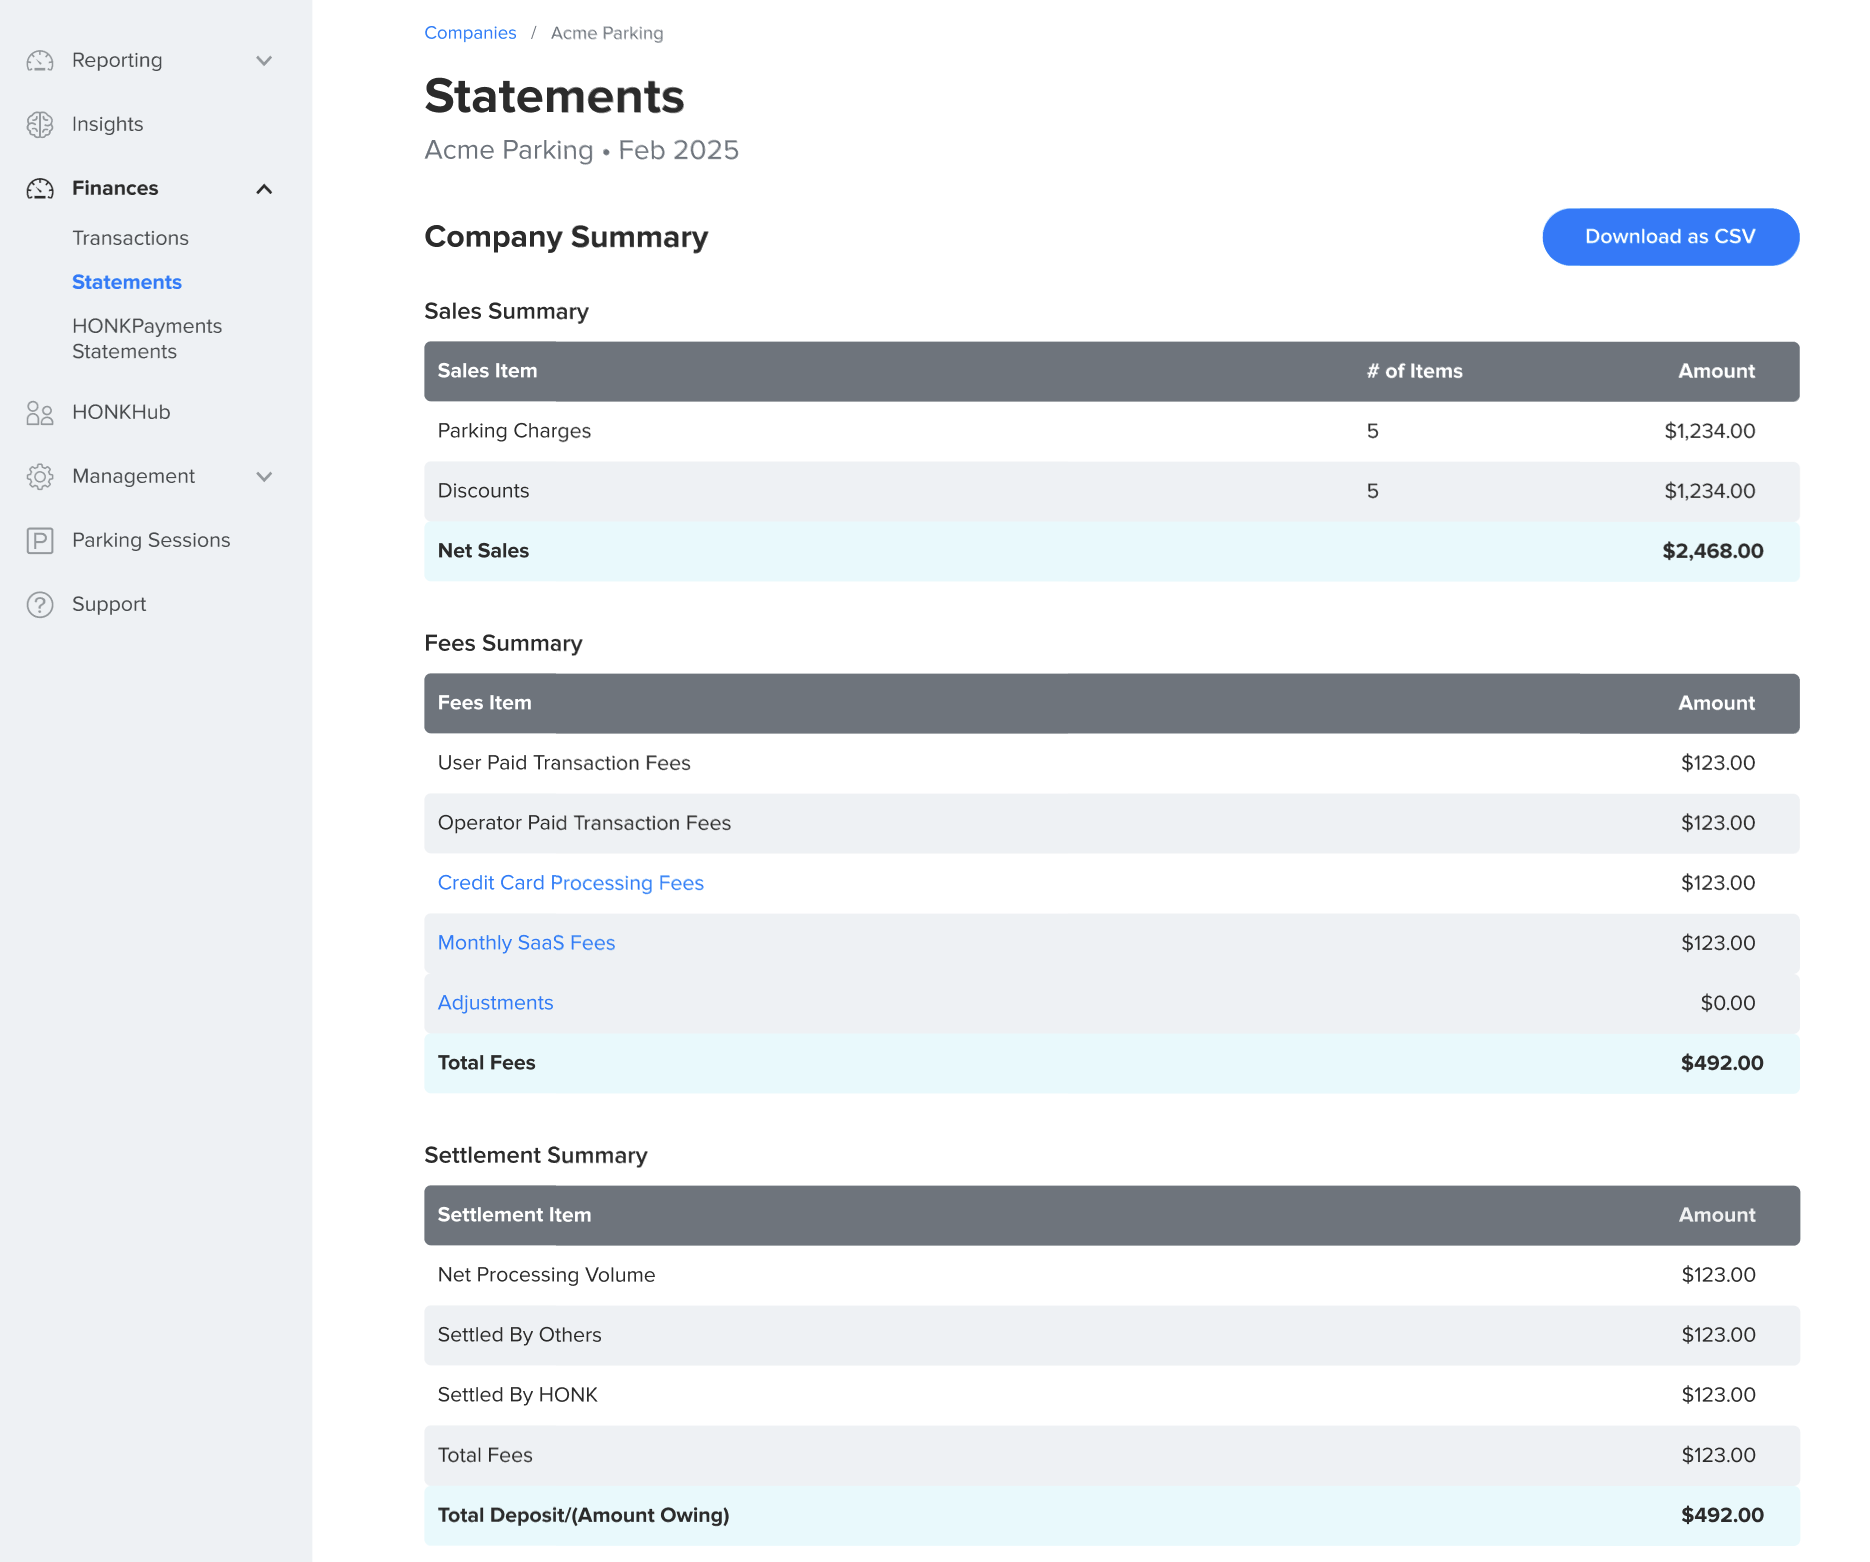The height and width of the screenshot is (1562, 1870).
Task: Download the statement as CSV
Action: click(x=1670, y=237)
